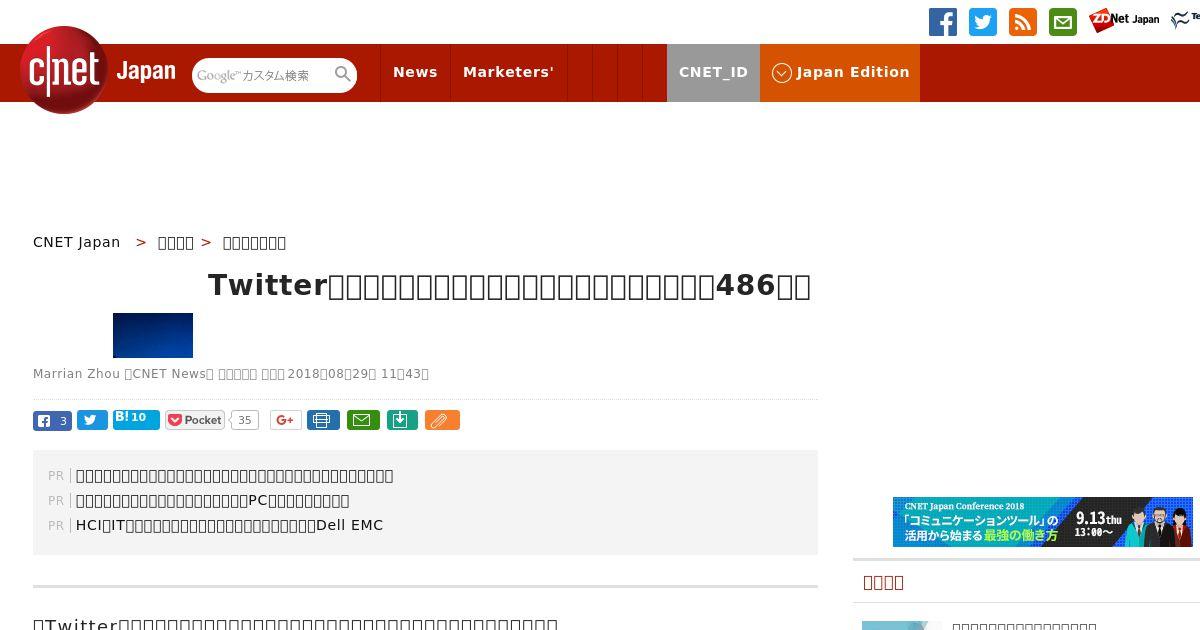Click the teal download/save icon

pyautogui.click(x=401, y=420)
